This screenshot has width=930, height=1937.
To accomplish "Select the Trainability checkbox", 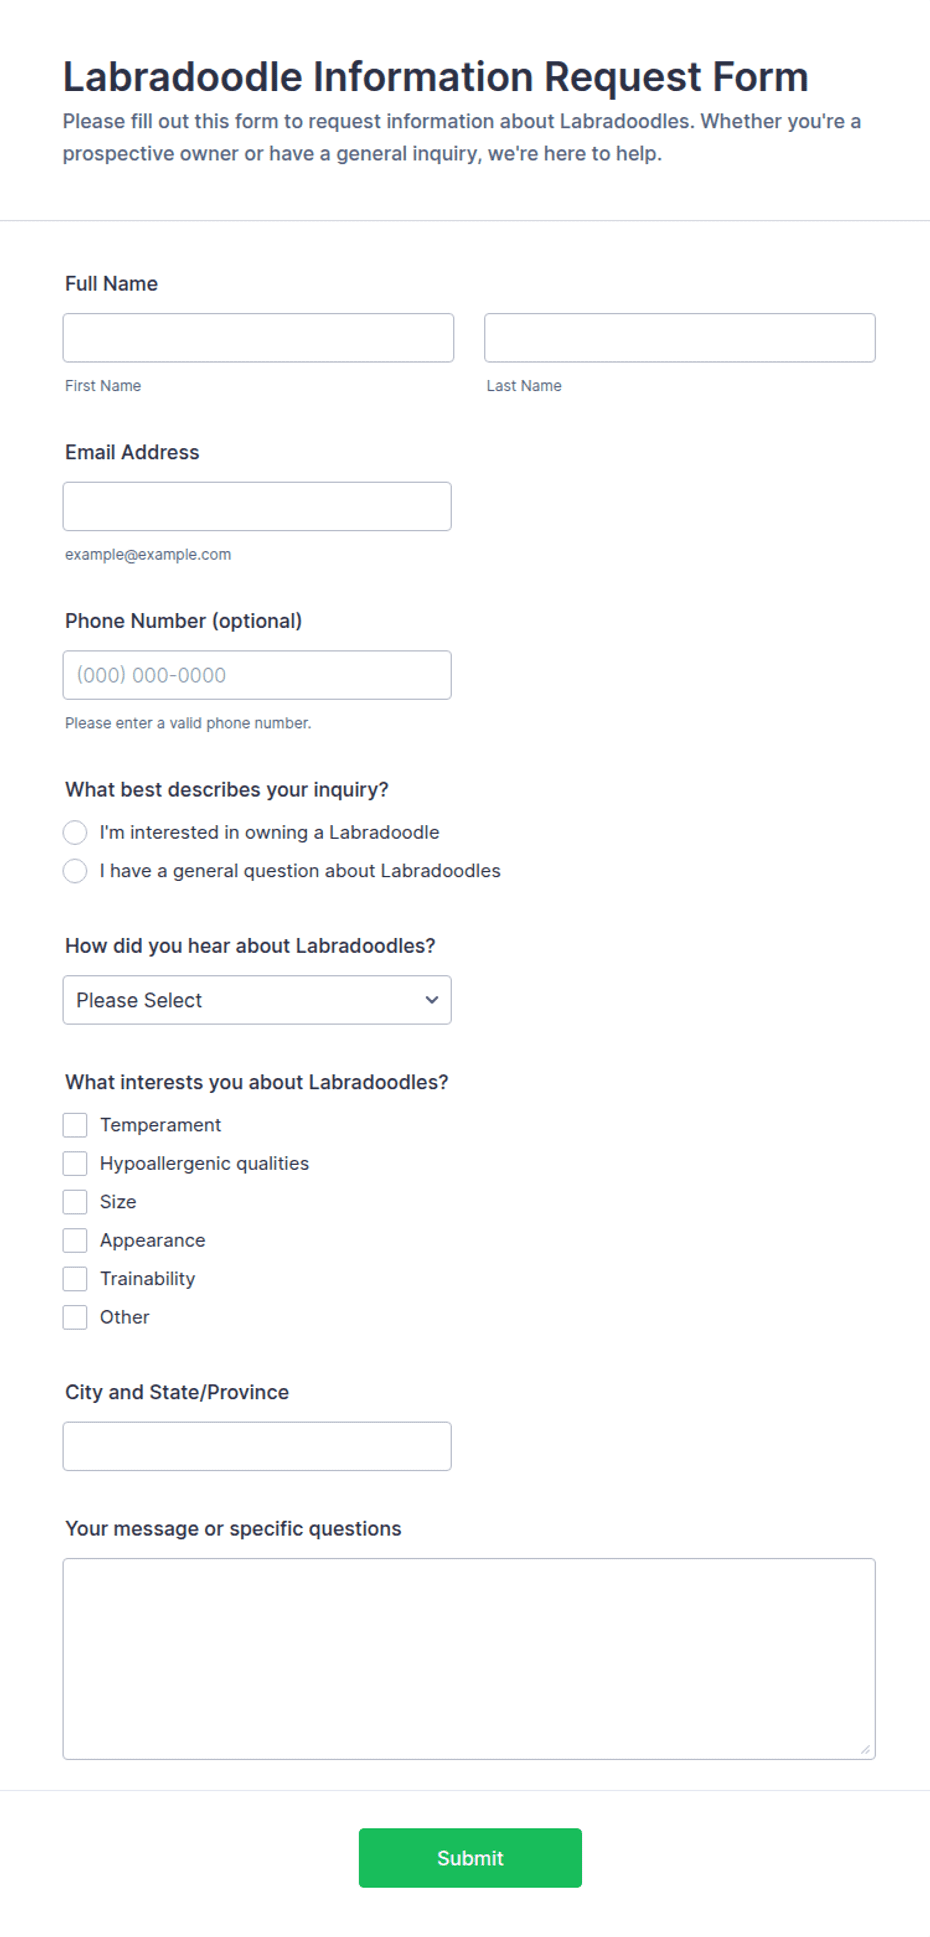I will (x=75, y=1279).
